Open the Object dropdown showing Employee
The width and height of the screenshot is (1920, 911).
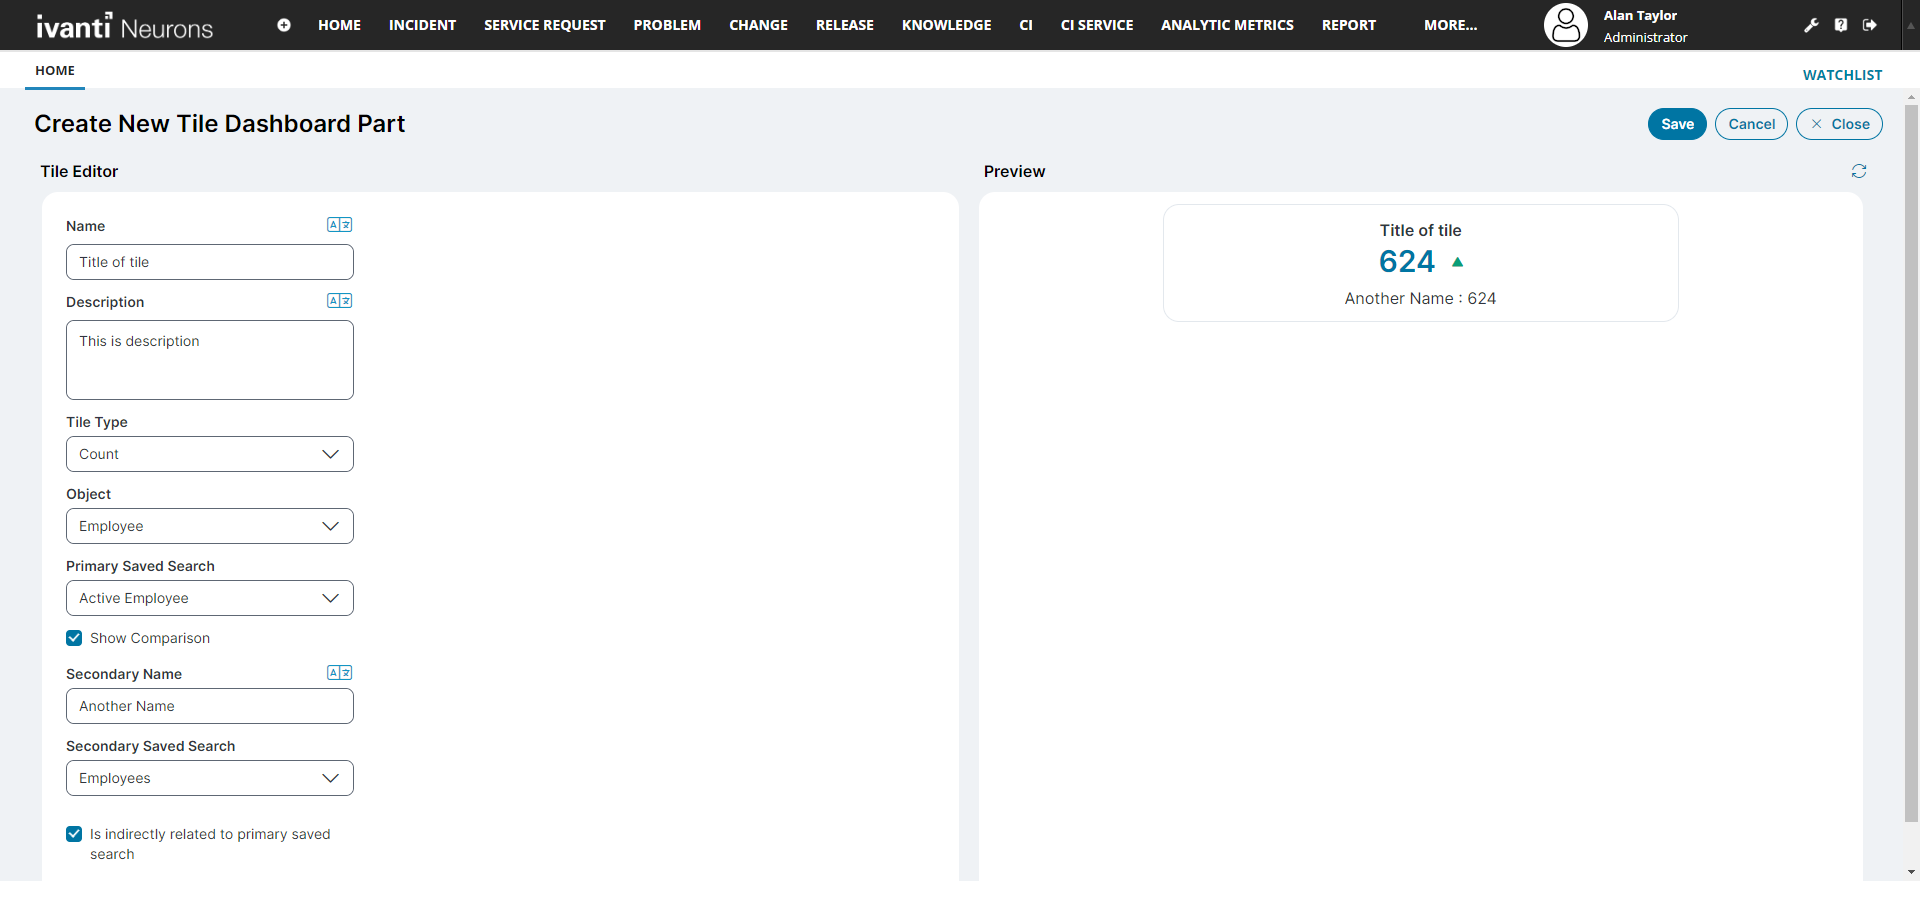(210, 526)
